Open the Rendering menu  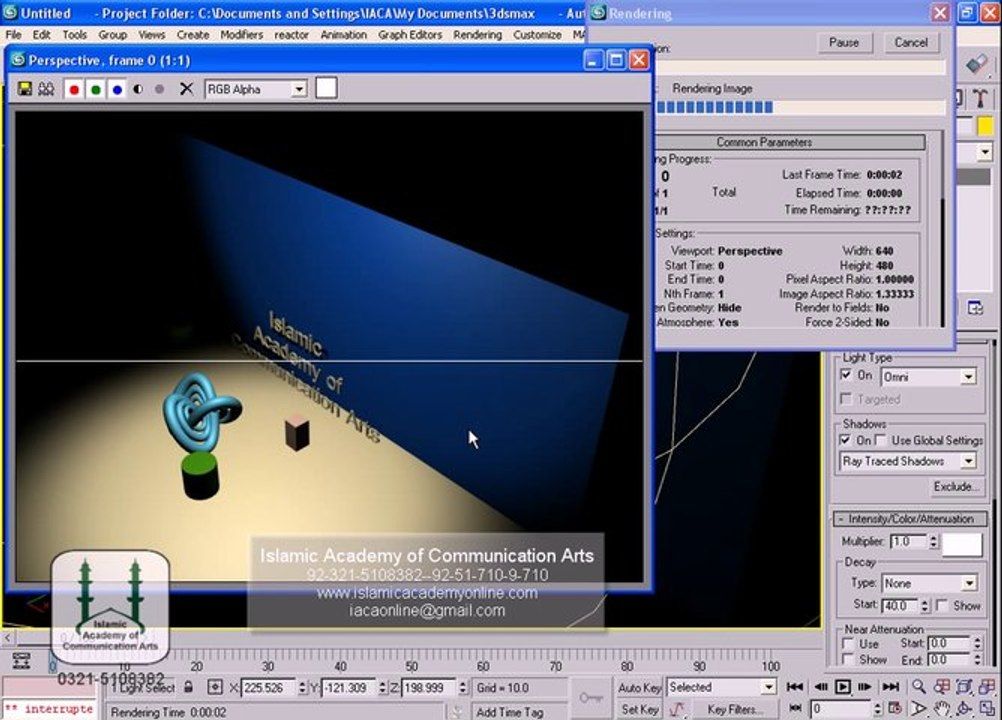pos(477,34)
